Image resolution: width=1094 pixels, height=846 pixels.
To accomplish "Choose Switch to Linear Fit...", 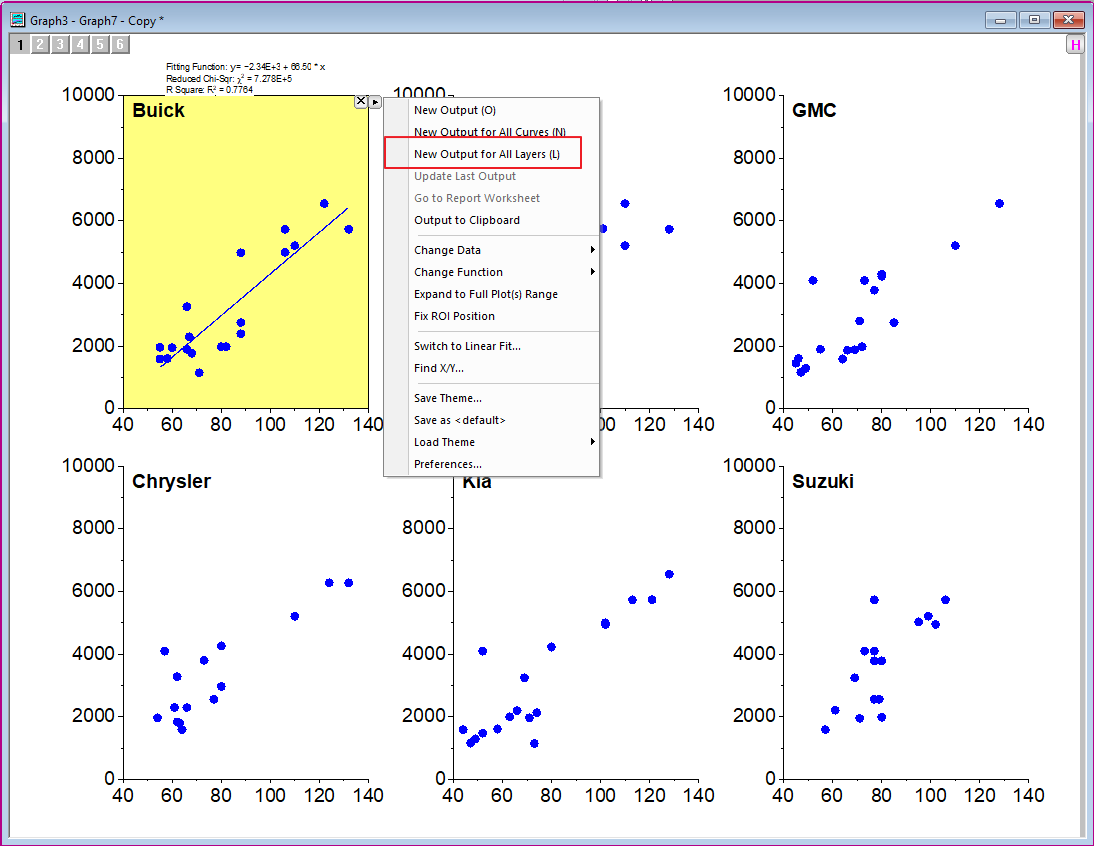I will 492,346.
